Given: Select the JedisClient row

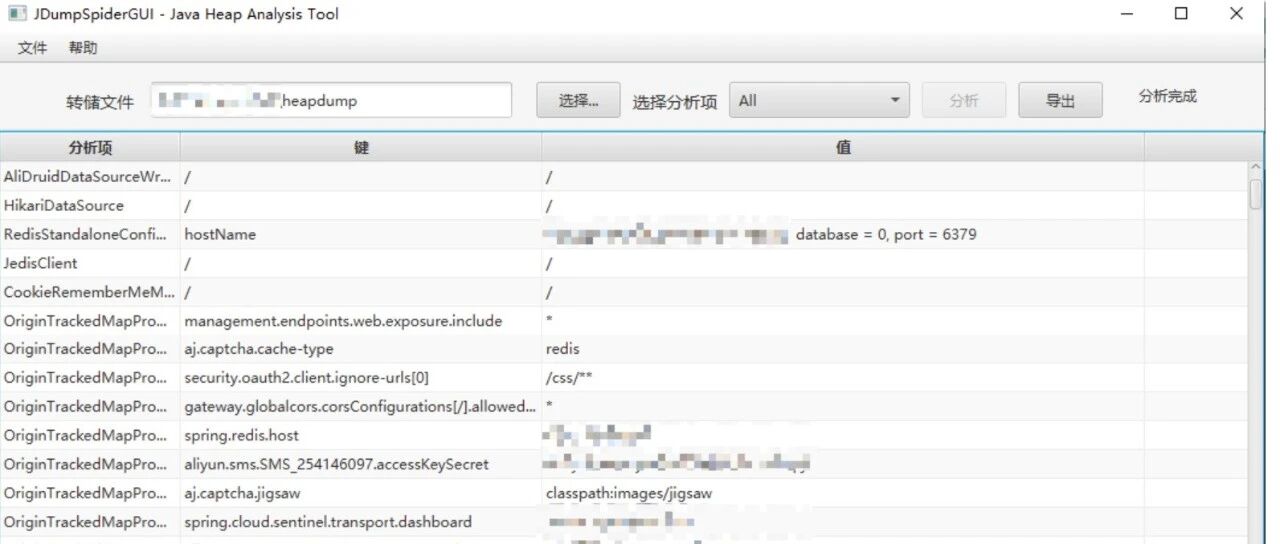Looking at the screenshot, I should (x=624, y=263).
